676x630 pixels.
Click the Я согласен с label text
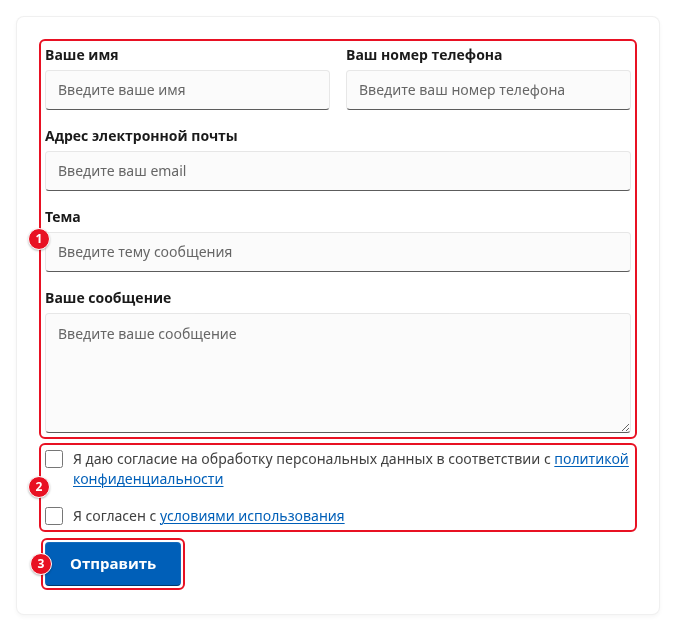(114, 516)
